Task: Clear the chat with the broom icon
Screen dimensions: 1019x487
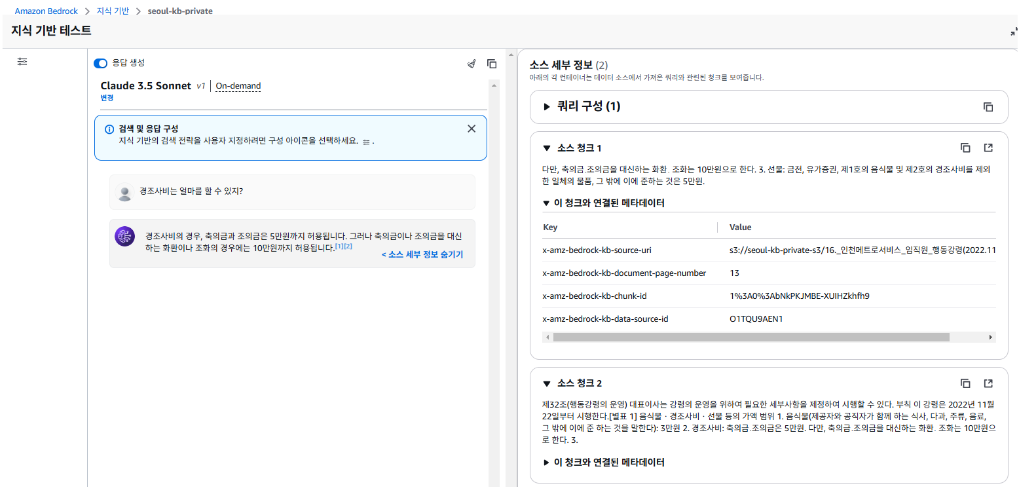Action: [x=472, y=64]
